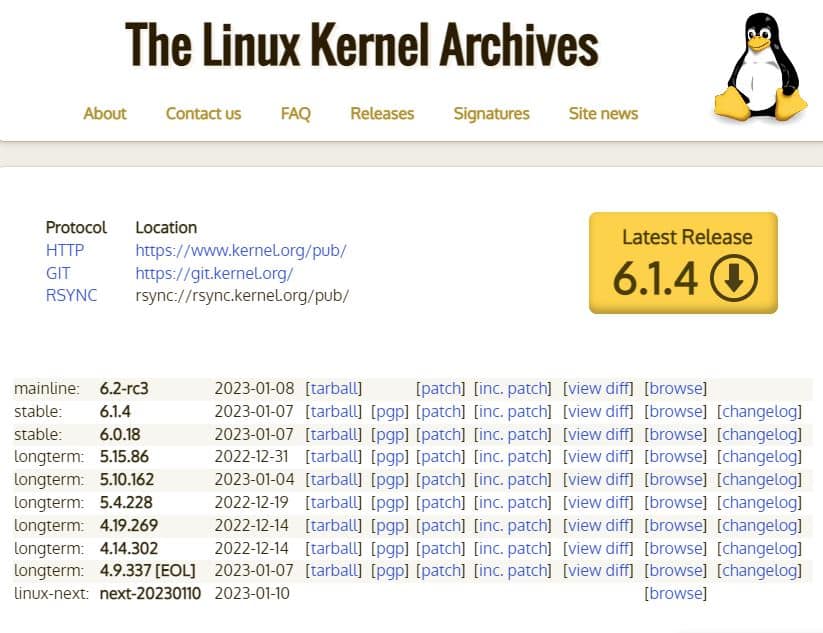Download tarball for longterm 4.14.302
This screenshot has height=633, width=823.
point(334,548)
